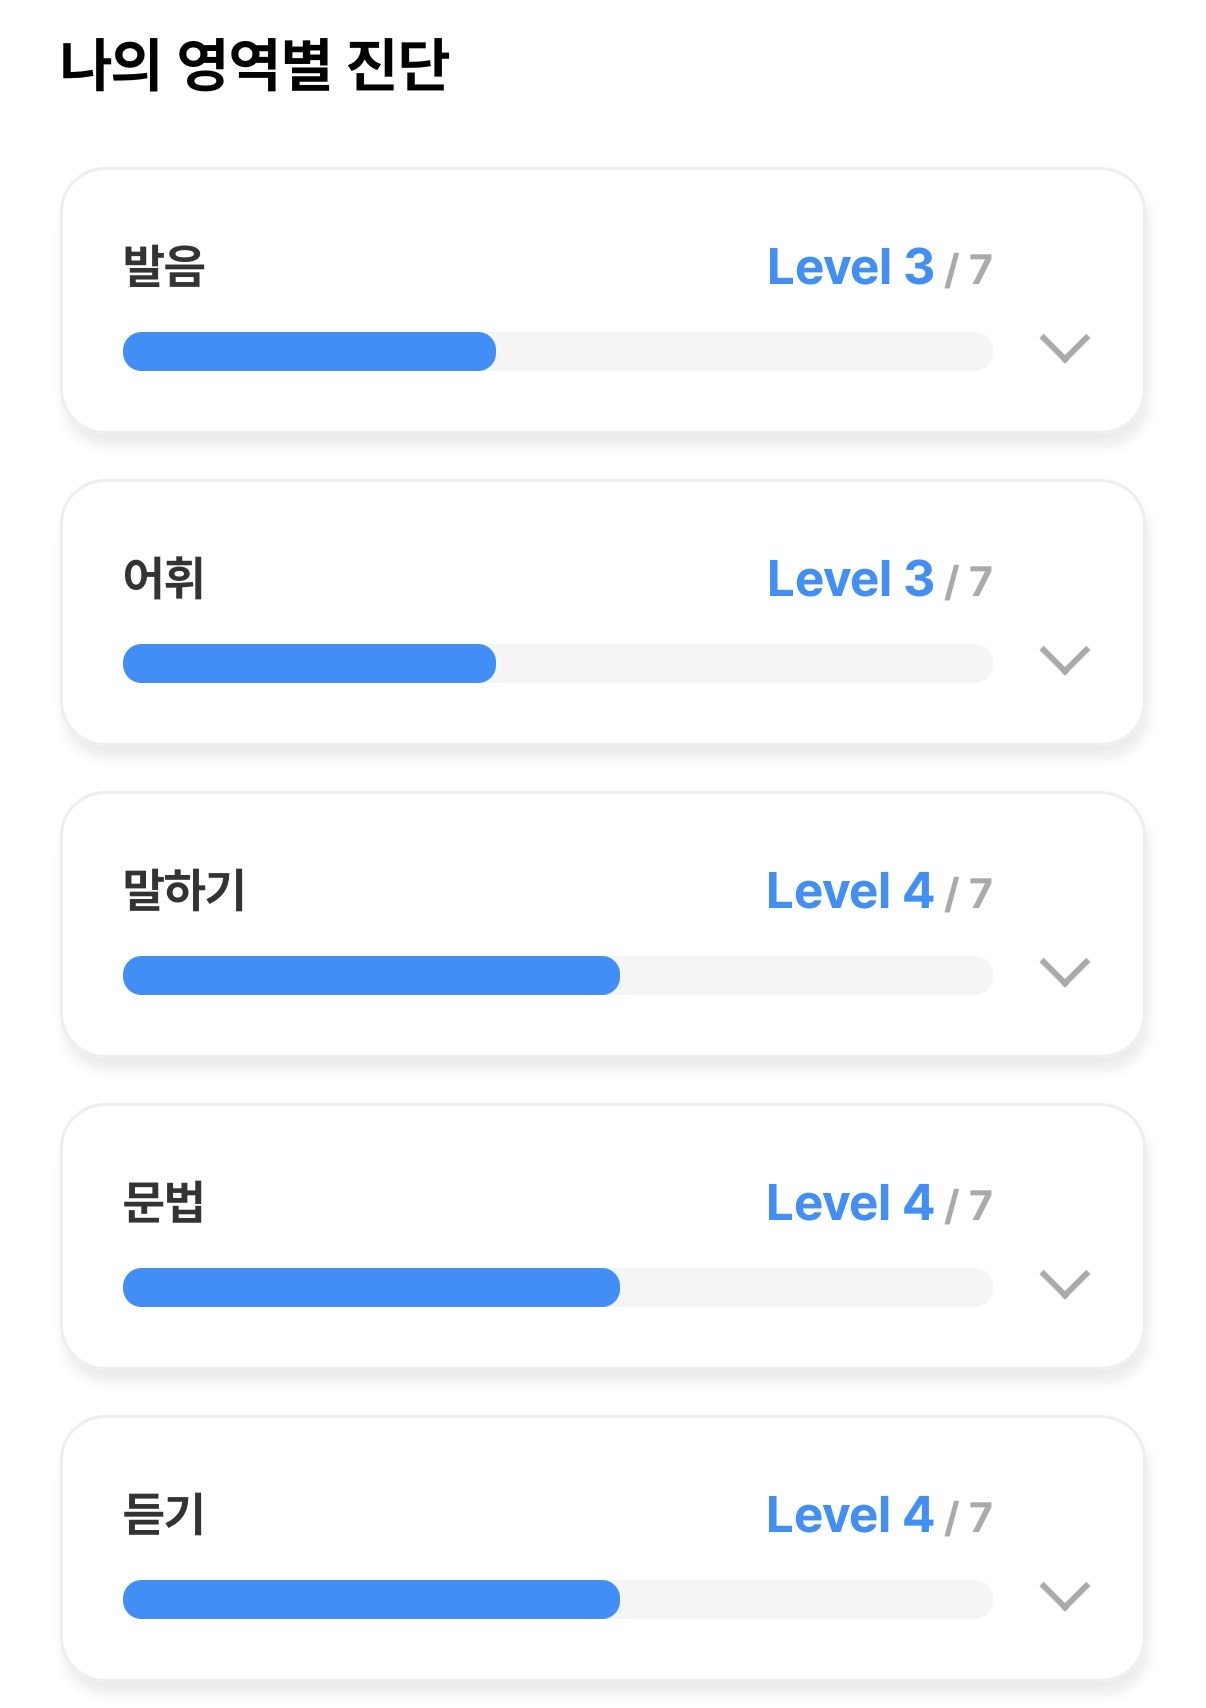
Task: Click the 문법 progress bar
Action: pyautogui.click(x=558, y=1287)
